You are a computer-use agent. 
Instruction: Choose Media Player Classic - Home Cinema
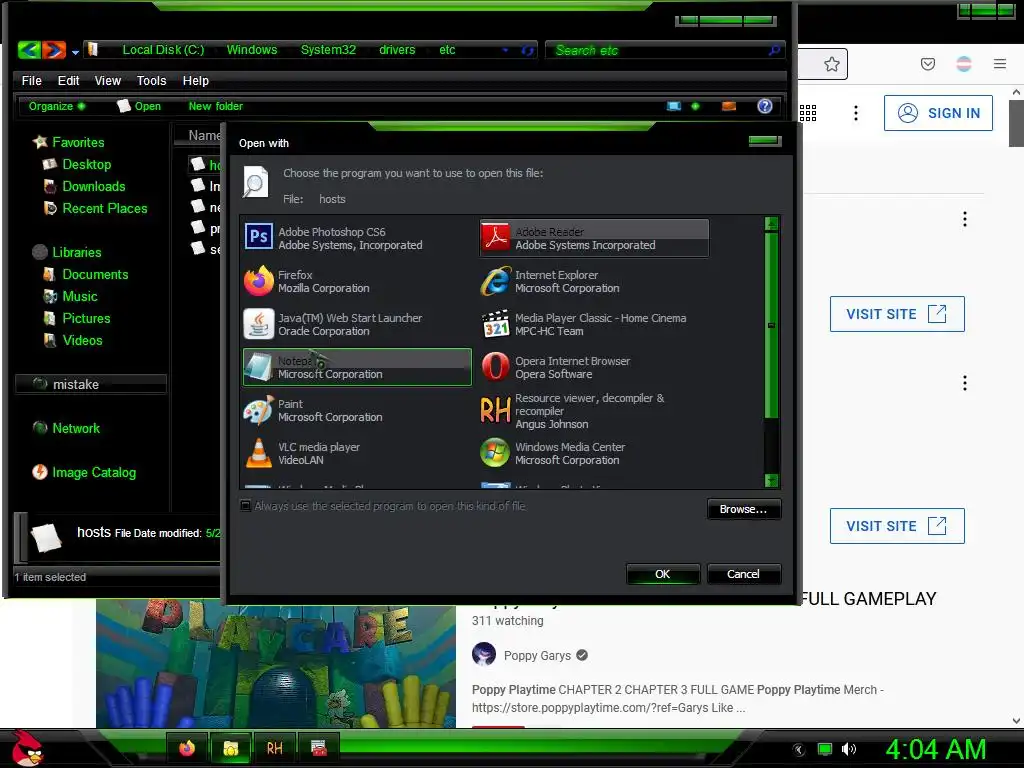coord(594,325)
